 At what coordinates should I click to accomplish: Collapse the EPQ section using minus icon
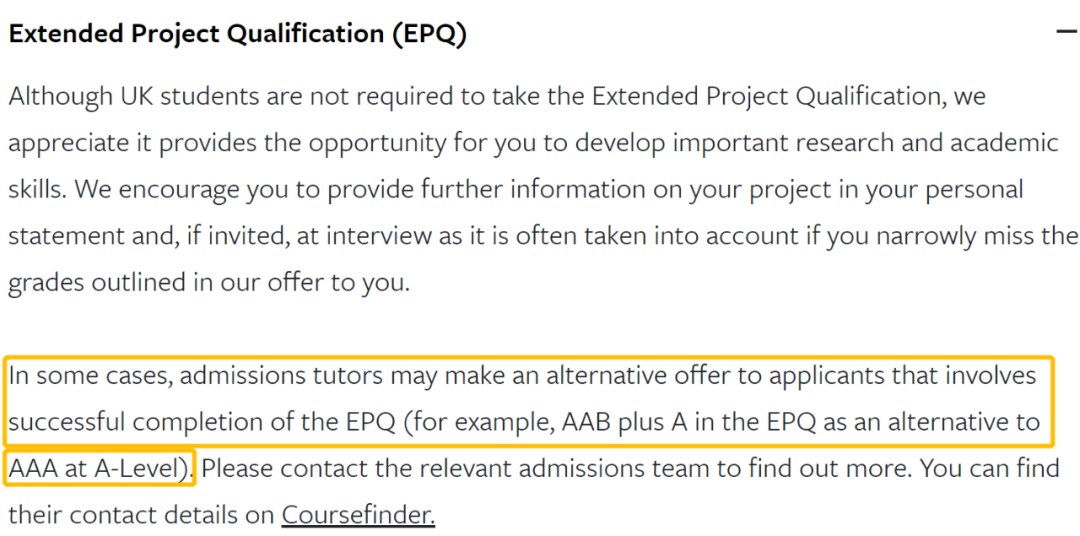click(x=1065, y=33)
